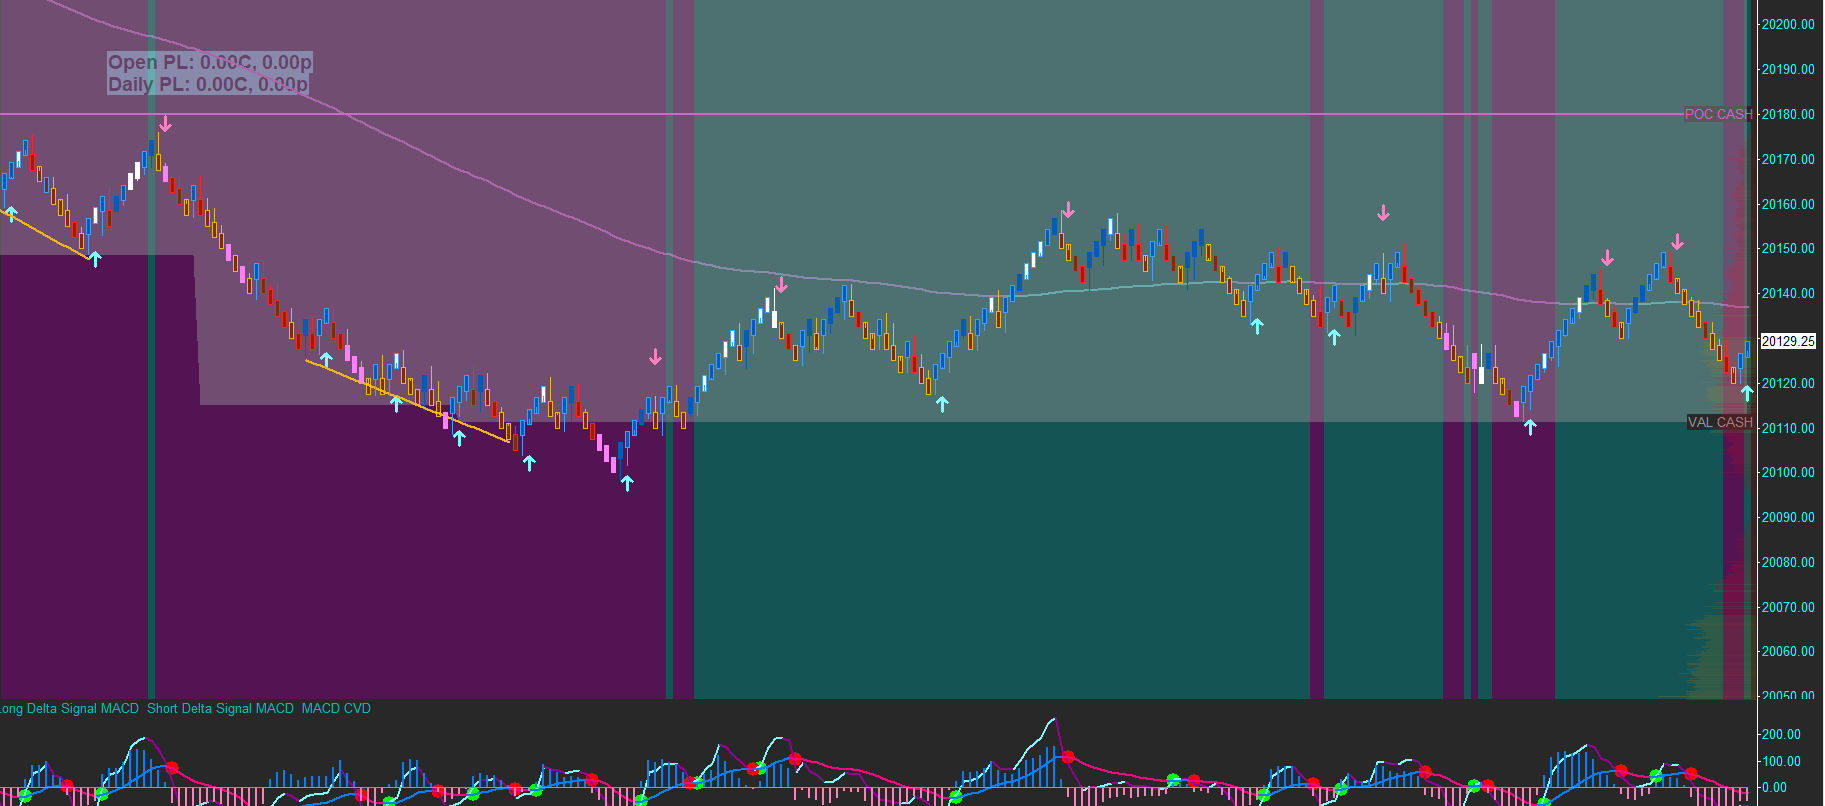Click the 20200.00 label on the price axis
The height and width of the screenshot is (806, 1825).
pyautogui.click(x=1788, y=25)
